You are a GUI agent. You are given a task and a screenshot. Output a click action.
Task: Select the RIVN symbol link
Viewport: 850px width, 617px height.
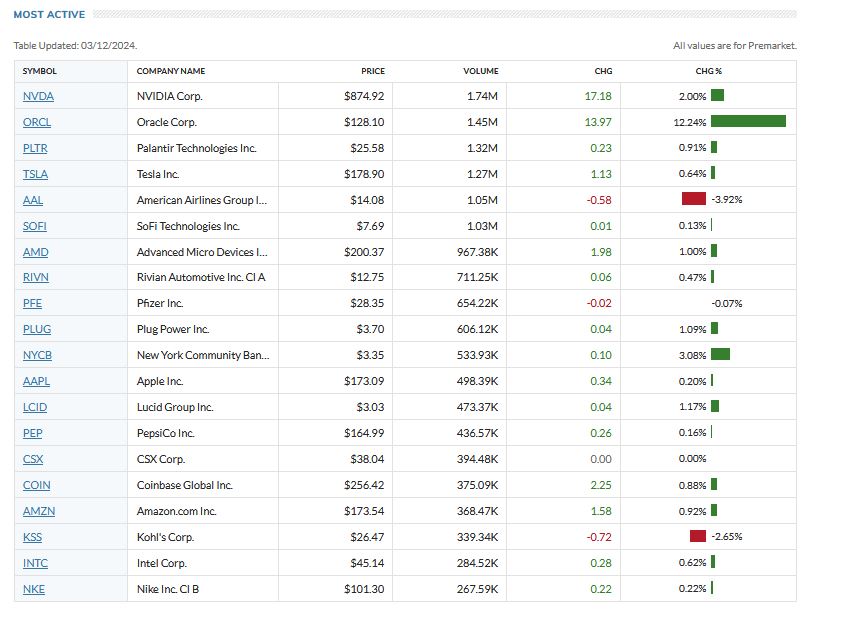click(36, 277)
